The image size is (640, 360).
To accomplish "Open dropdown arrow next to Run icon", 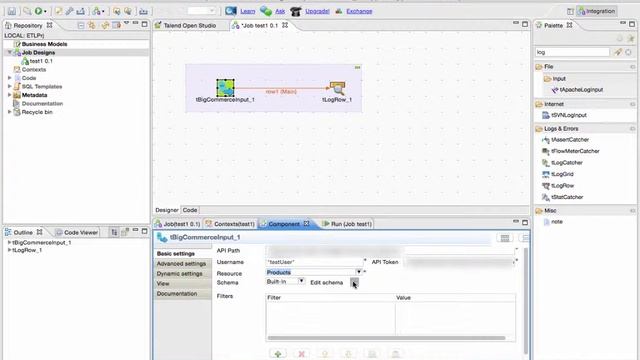I will click(45, 12).
